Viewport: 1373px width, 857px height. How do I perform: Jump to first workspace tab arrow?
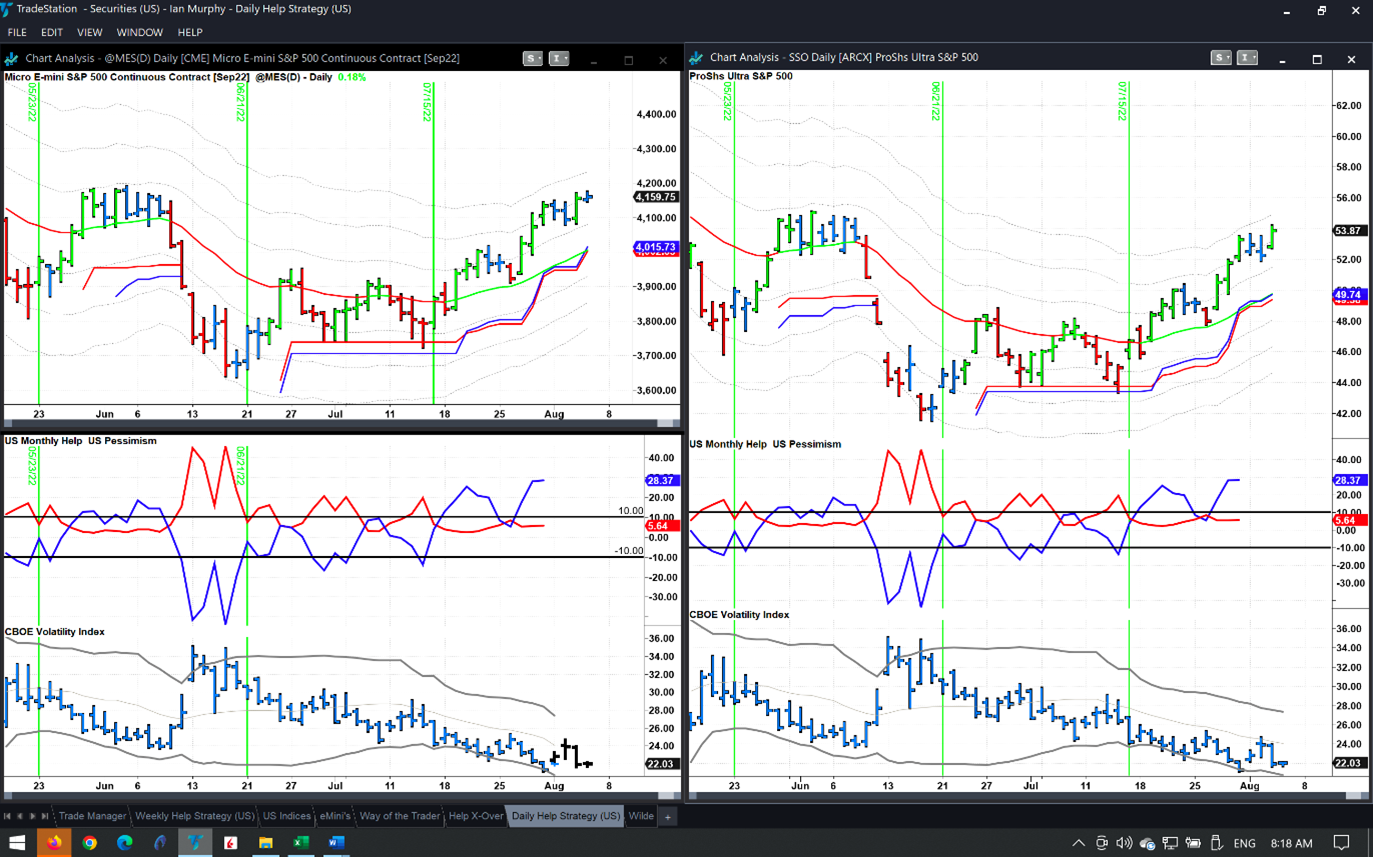[7, 816]
